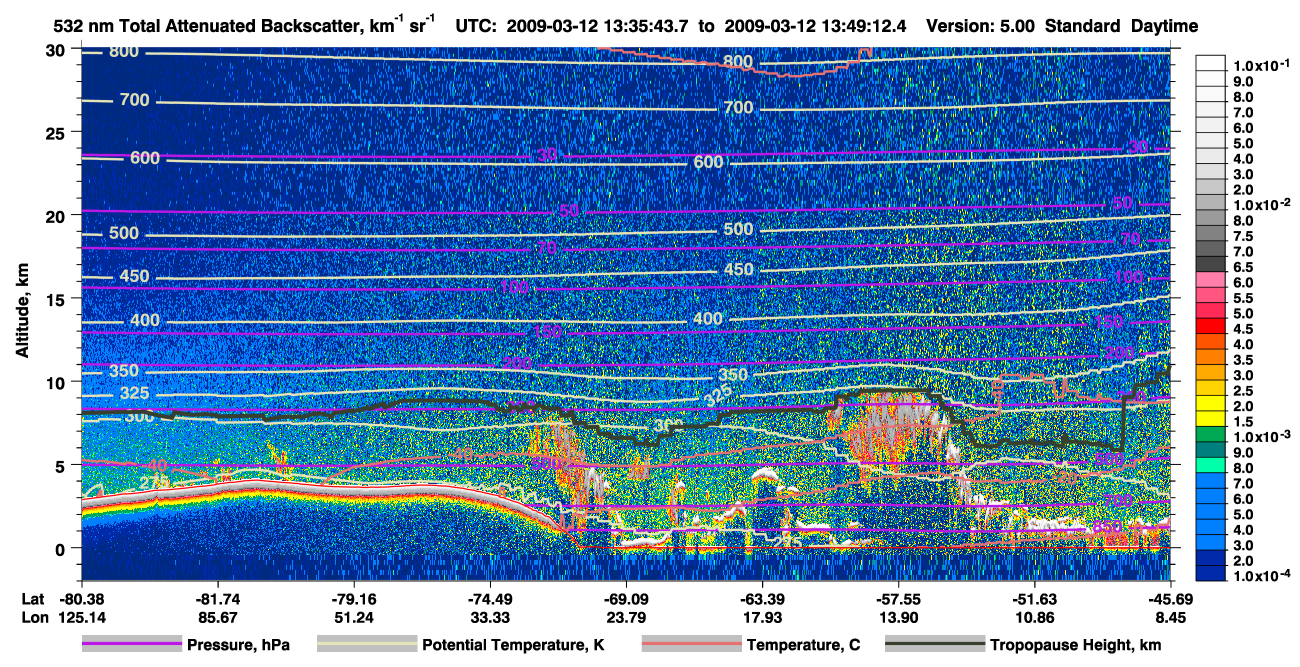1300x667 pixels.
Task: Select the latitude value '-45.69'
Action: point(1170,599)
